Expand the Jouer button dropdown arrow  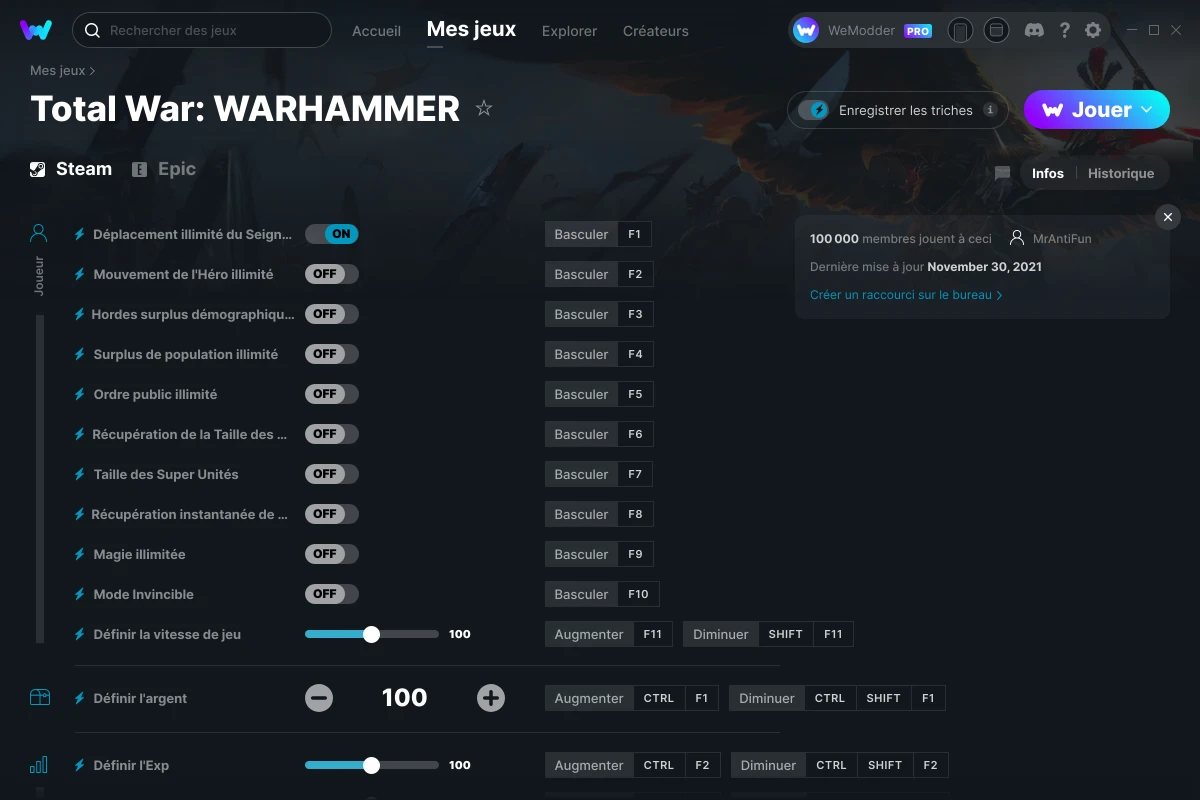(1147, 110)
